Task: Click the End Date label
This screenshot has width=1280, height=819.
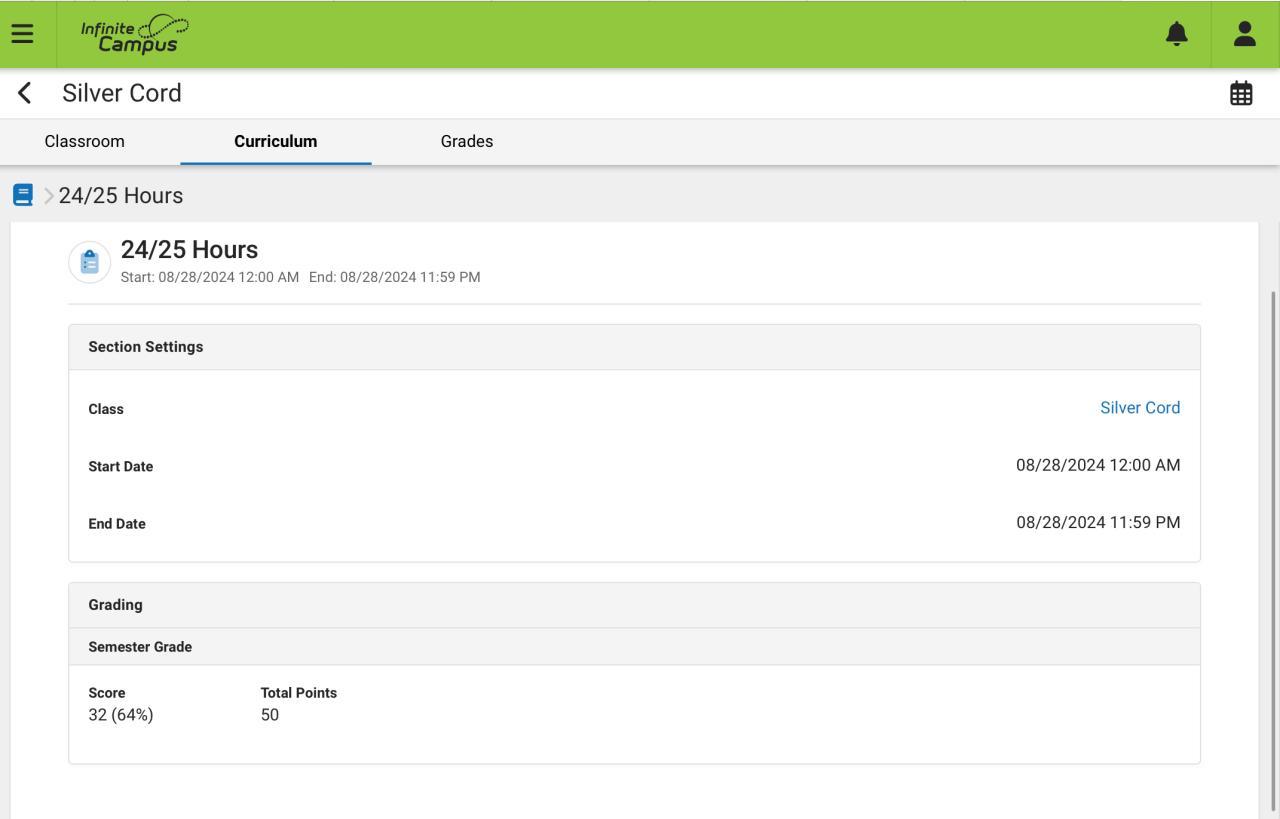Action: point(117,524)
